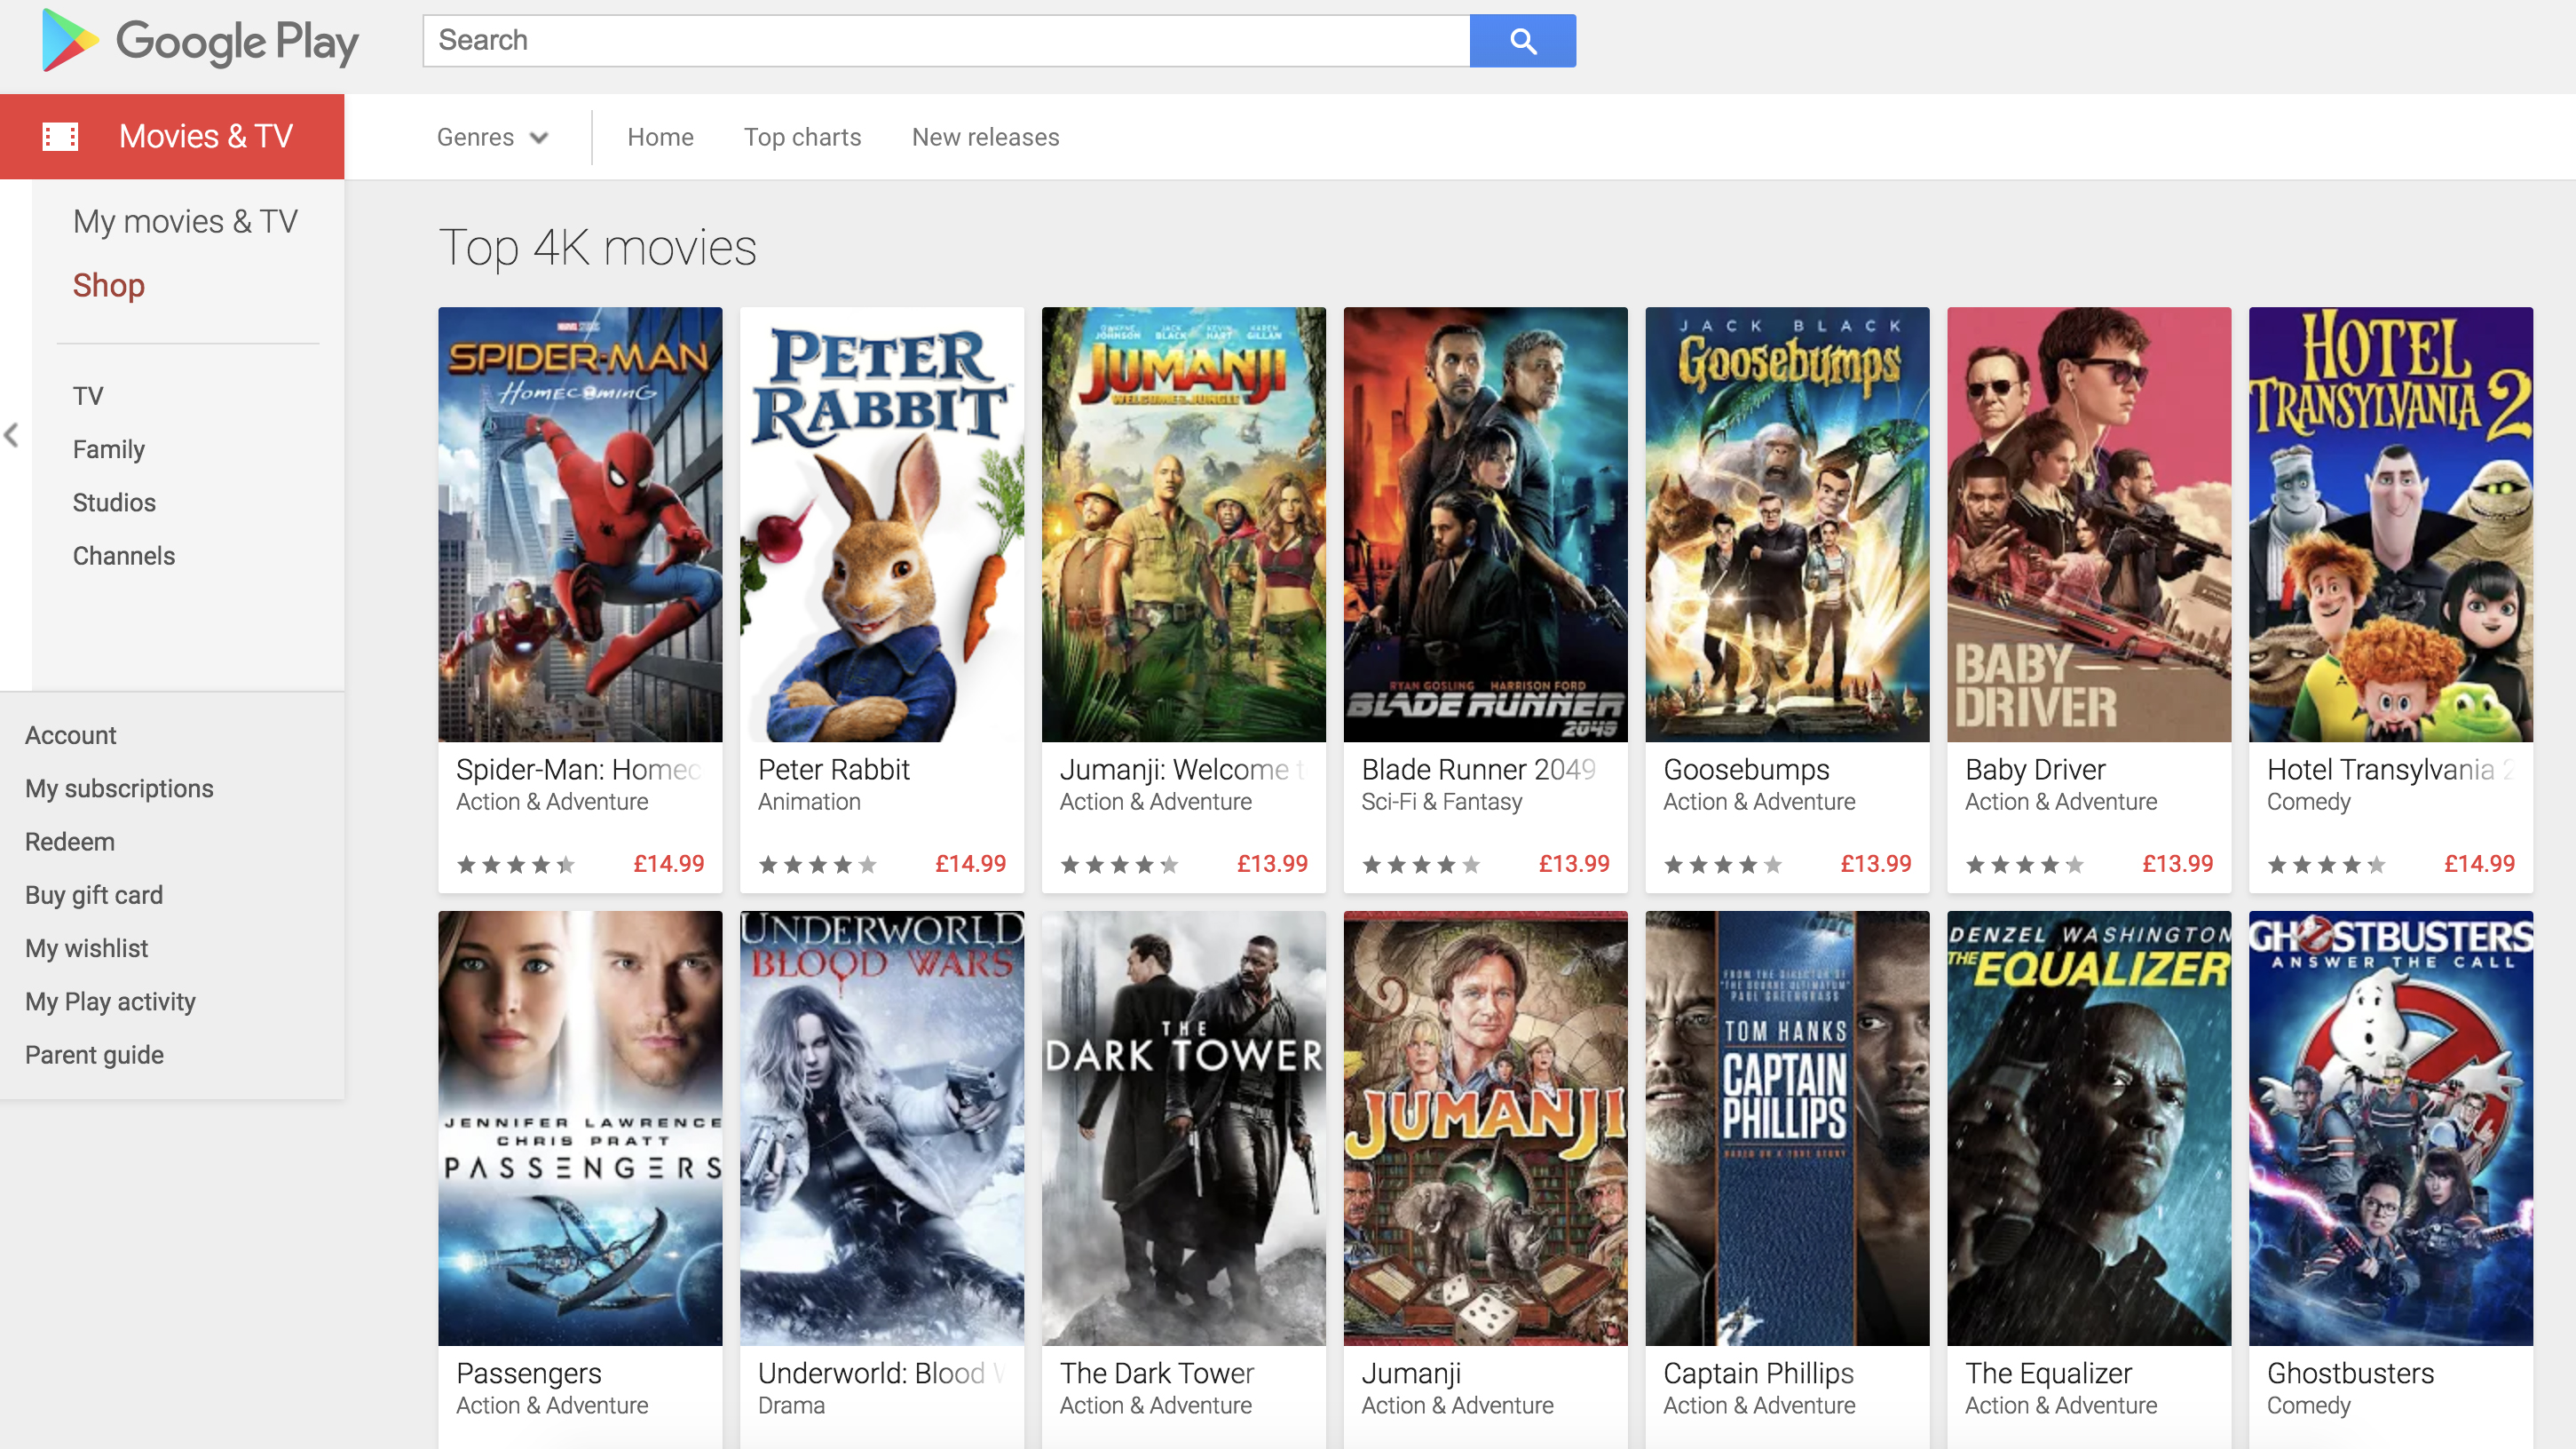The height and width of the screenshot is (1449, 2576).
Task: Click the New releases menu item
Action: pos(984,136)
